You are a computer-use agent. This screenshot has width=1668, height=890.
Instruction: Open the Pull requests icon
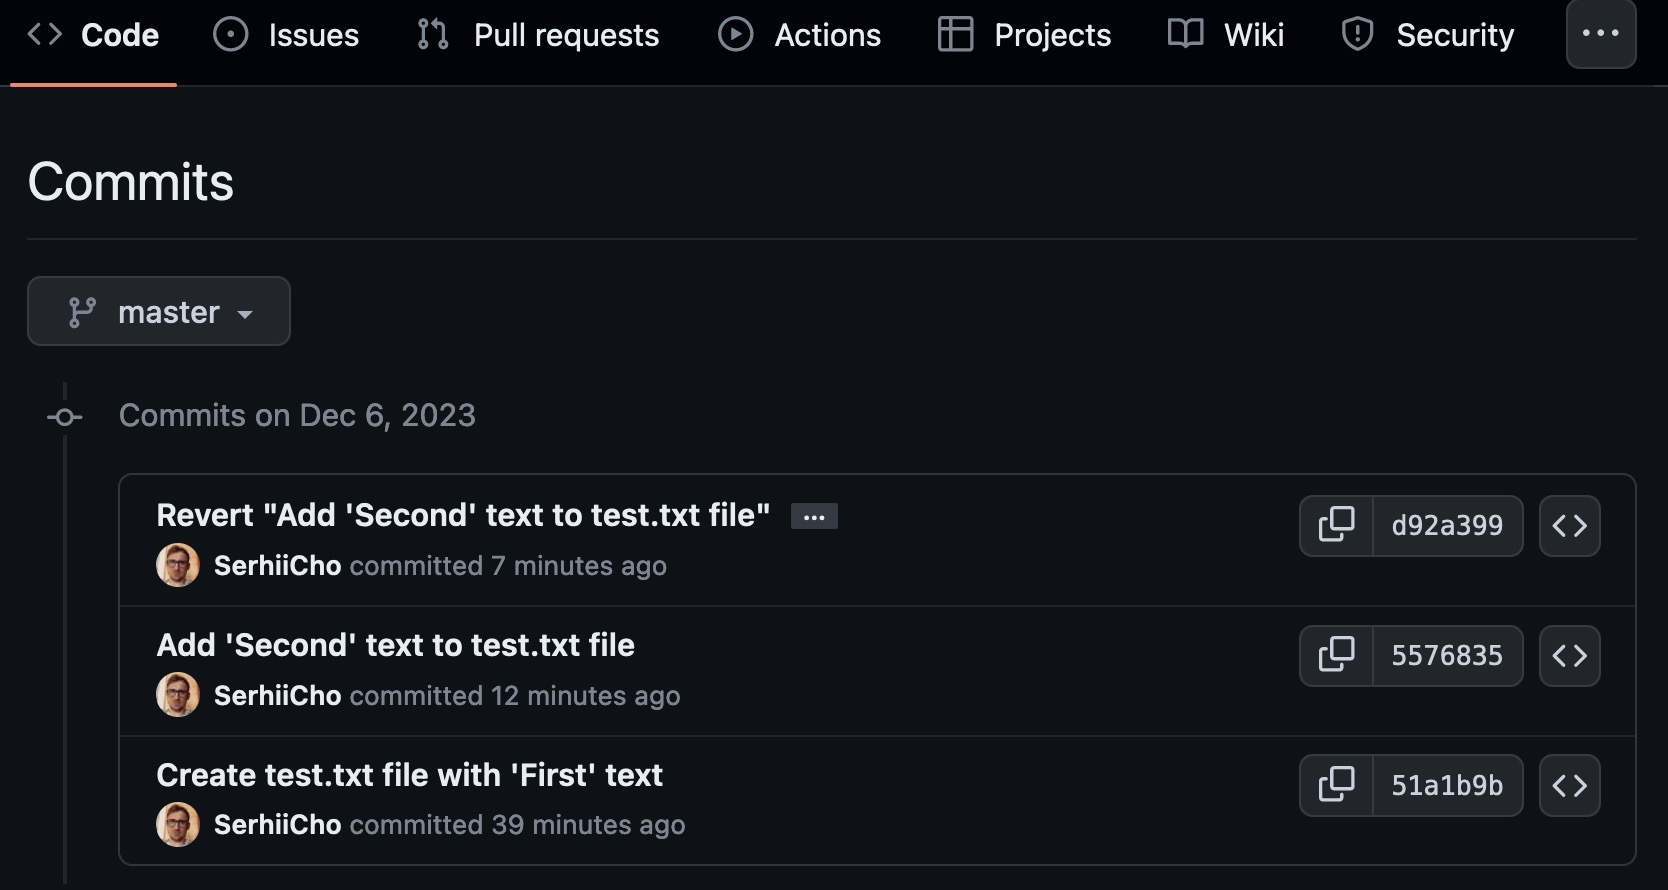(431, 34)
